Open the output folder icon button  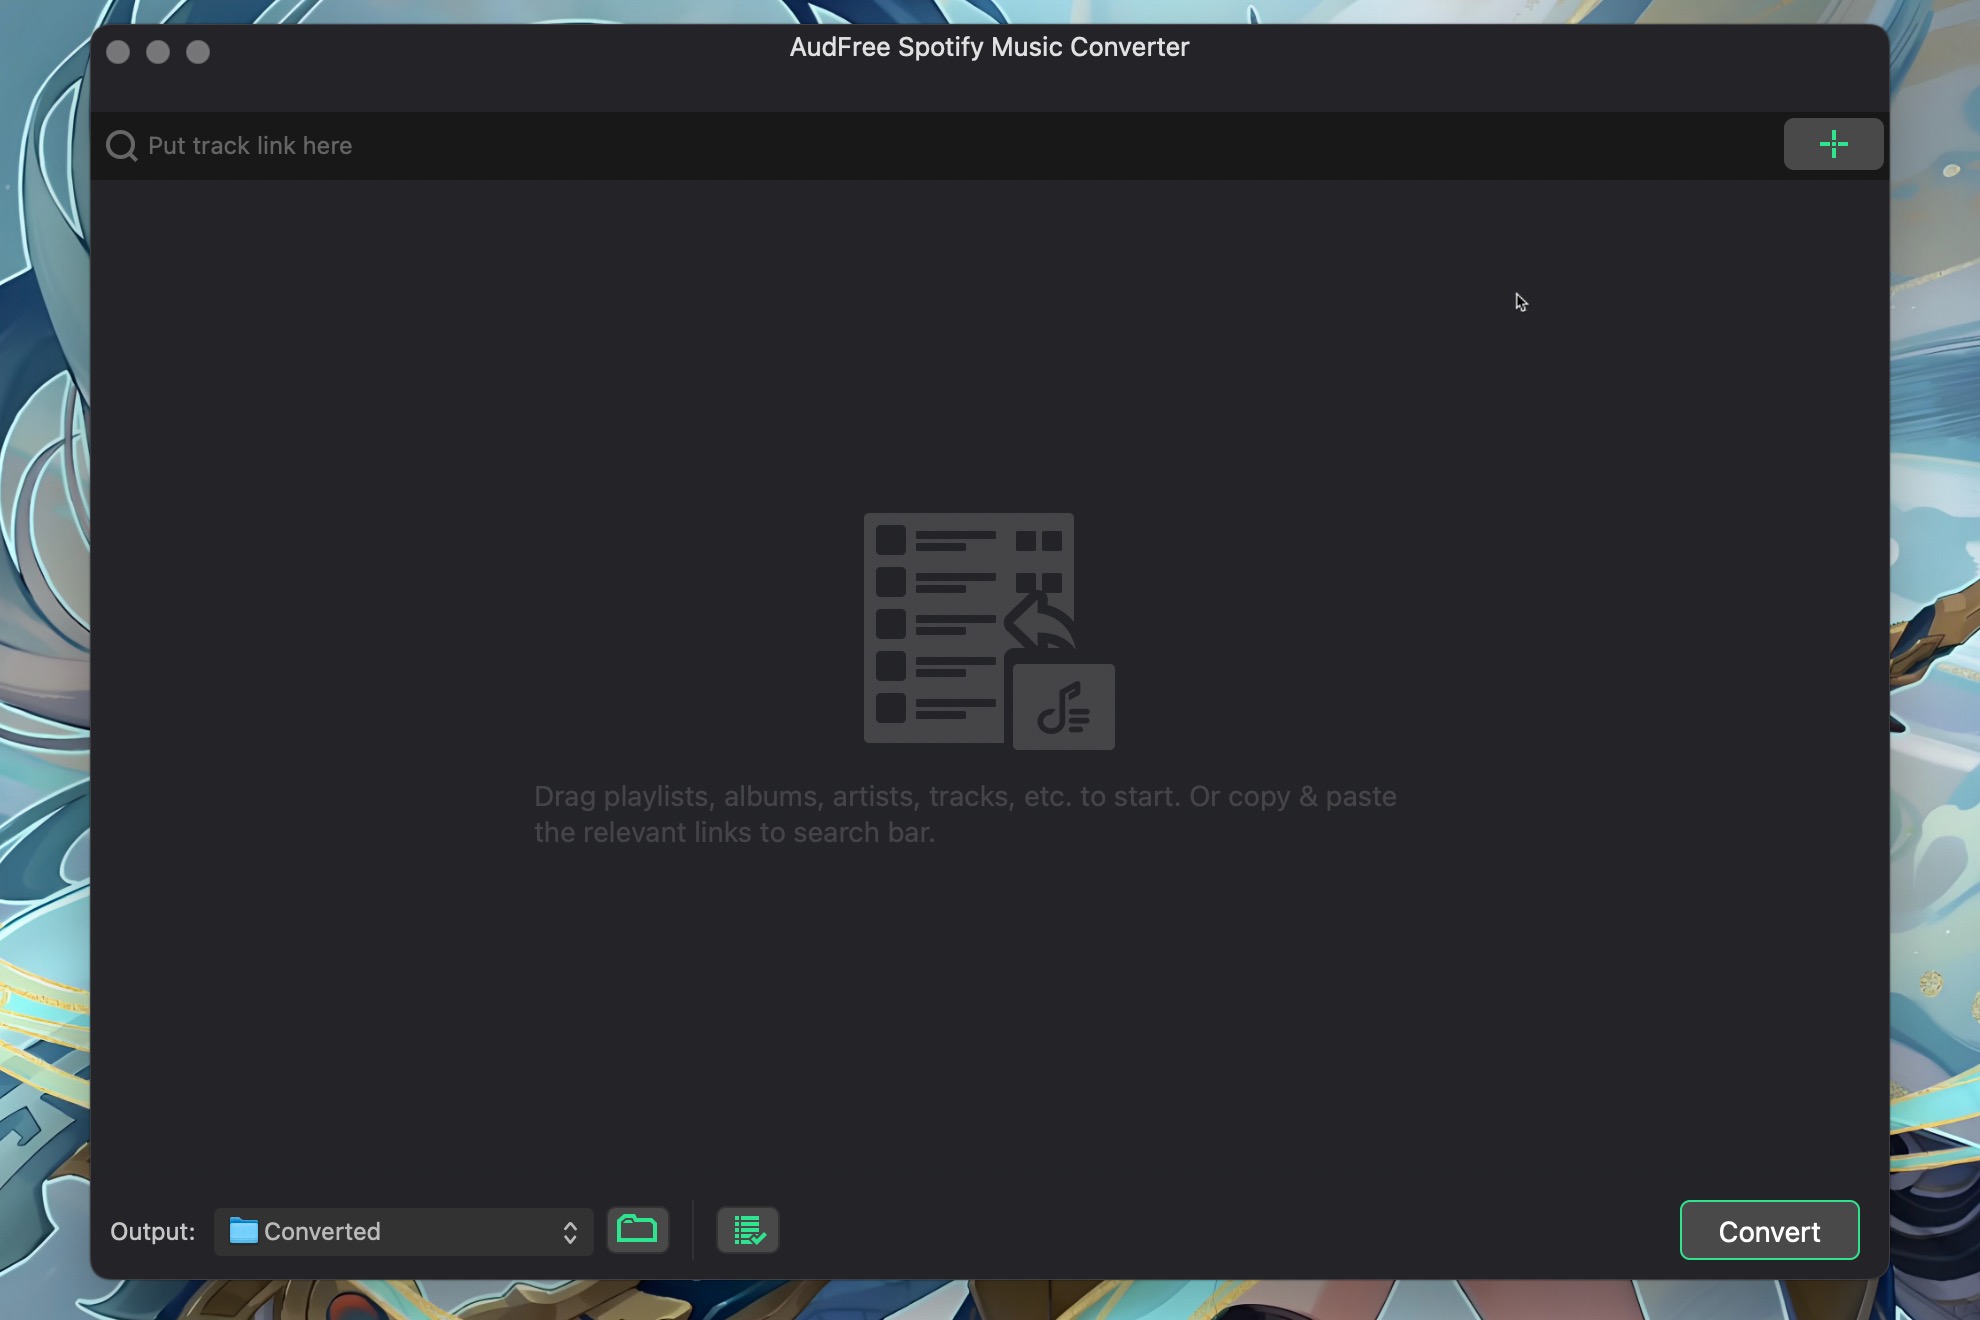pyautogui.click(x=637, y=1229)
